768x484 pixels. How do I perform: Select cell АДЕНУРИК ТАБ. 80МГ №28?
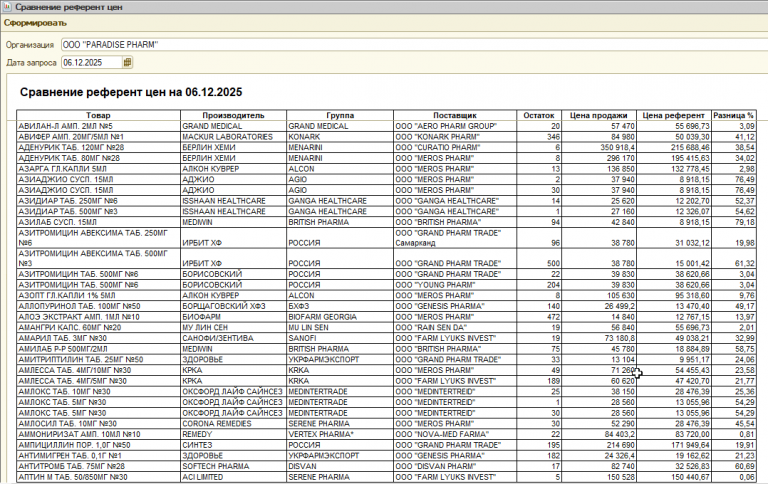[x=98, y=158]
